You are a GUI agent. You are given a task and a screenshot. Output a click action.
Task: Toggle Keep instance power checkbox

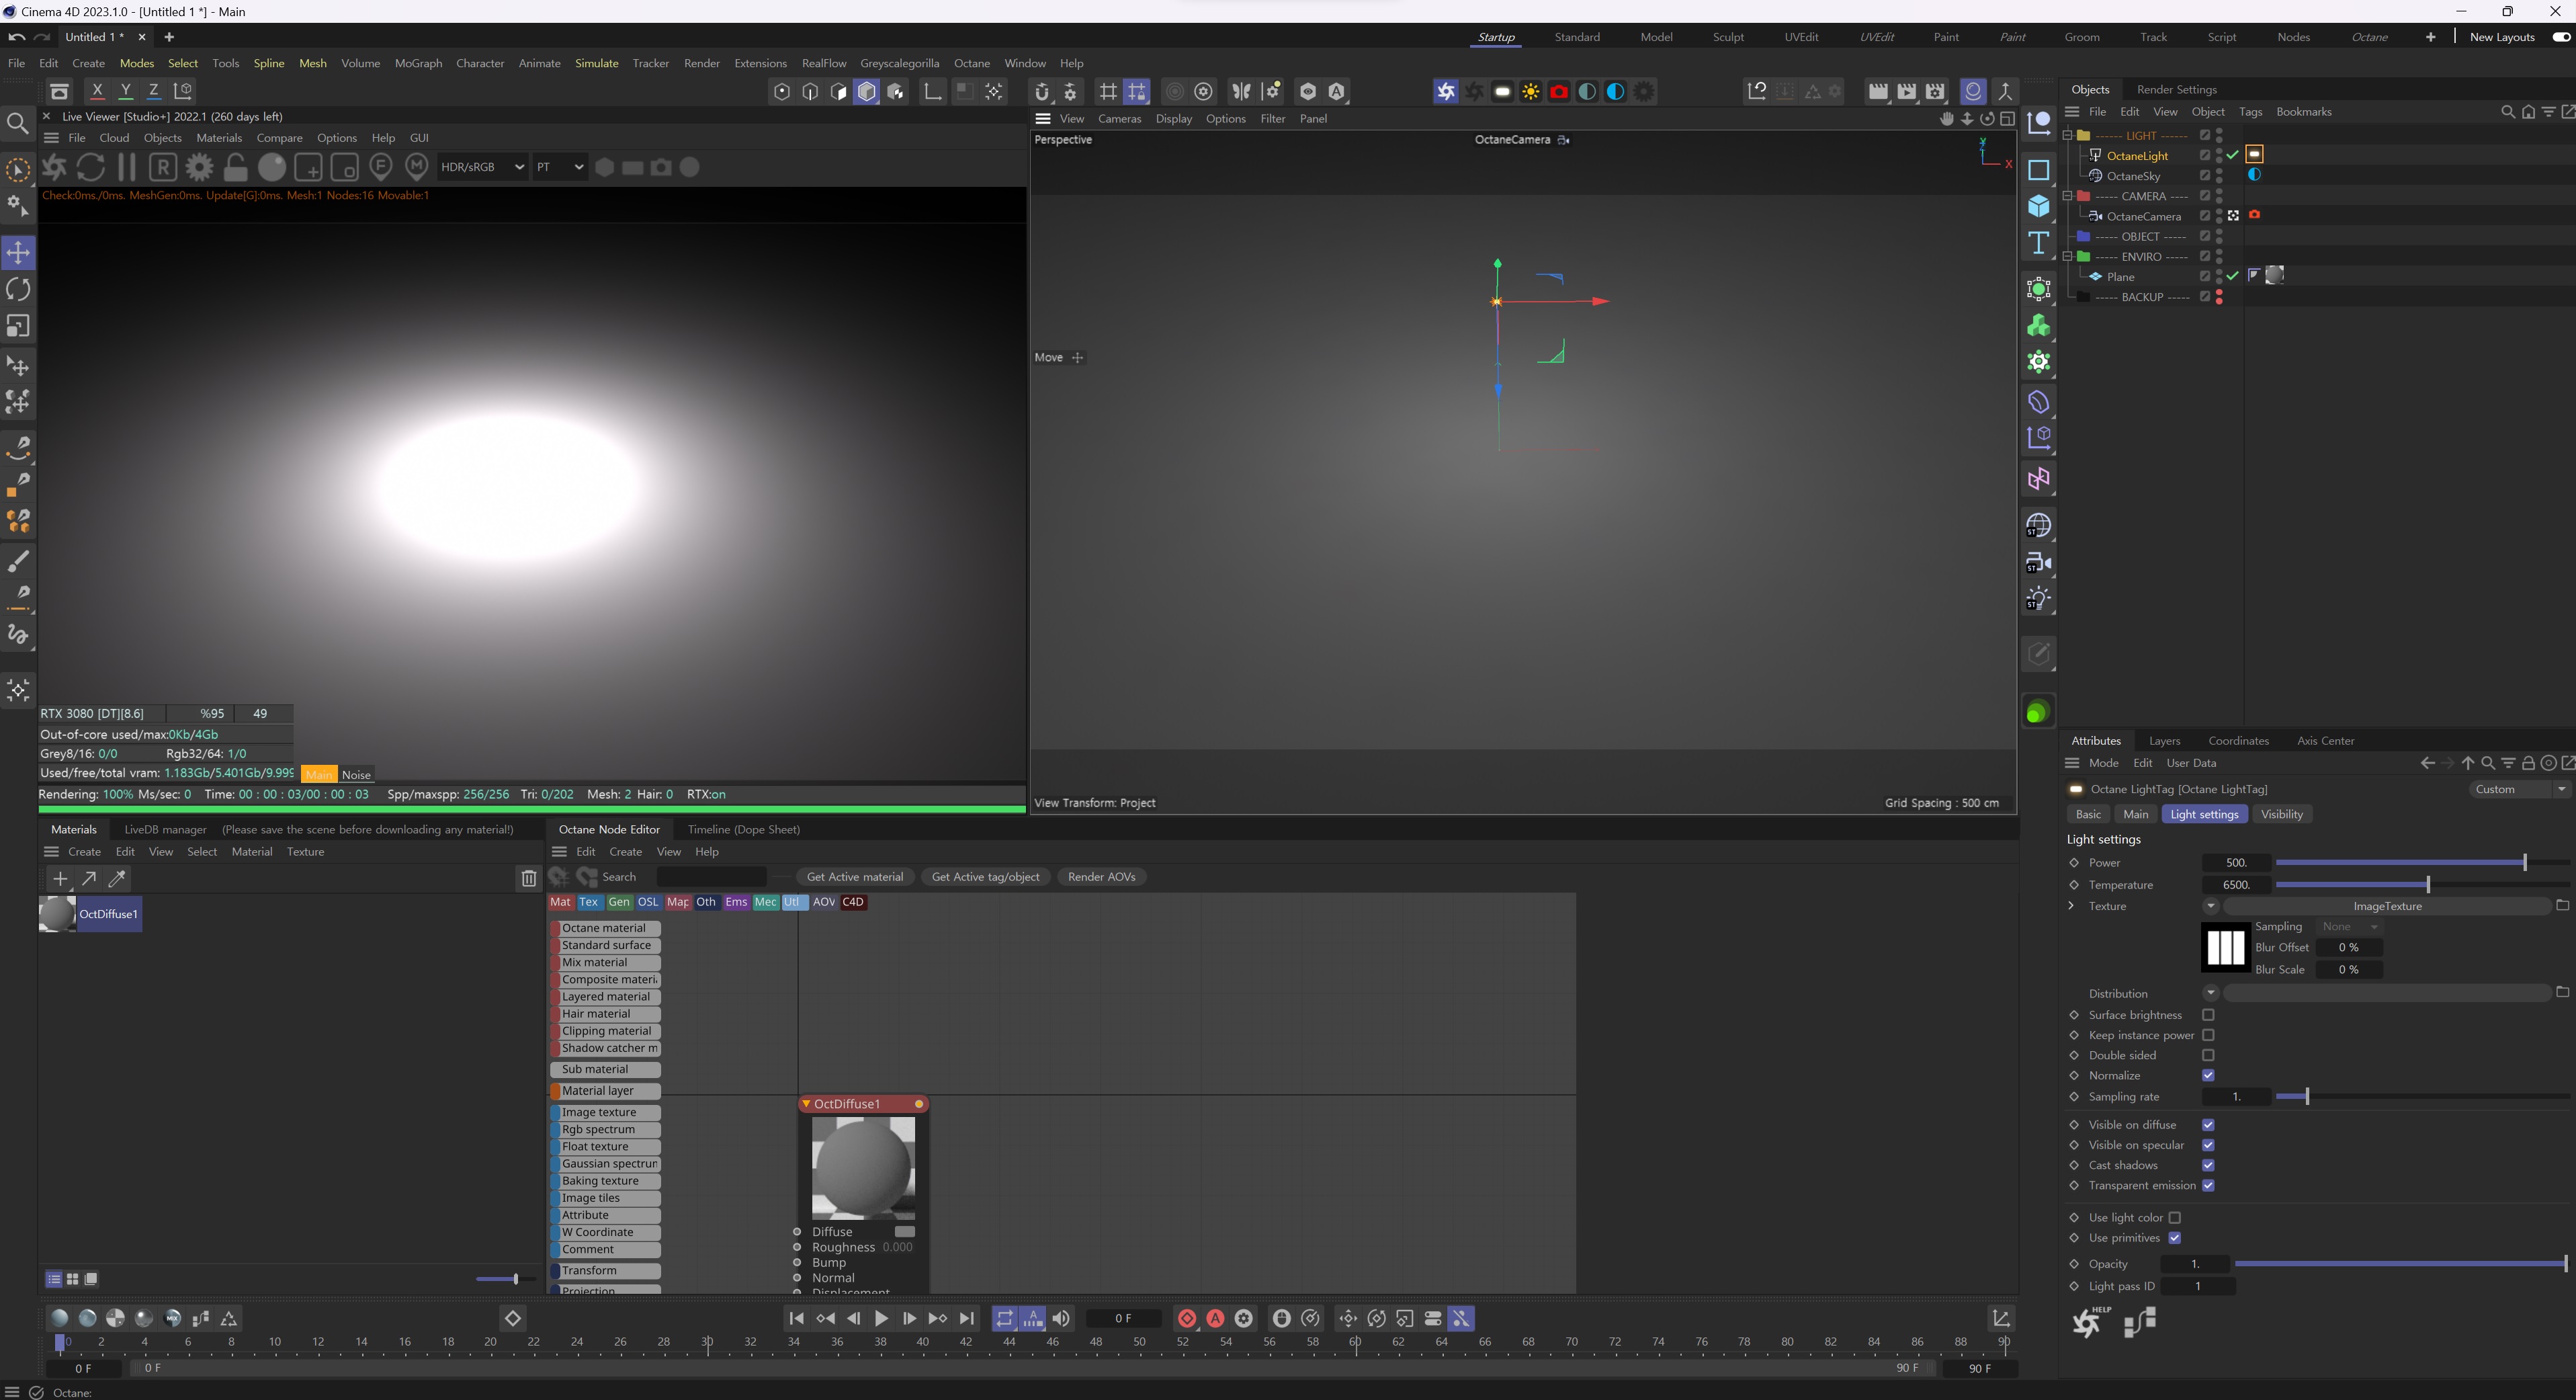tap(2208, 1035)
